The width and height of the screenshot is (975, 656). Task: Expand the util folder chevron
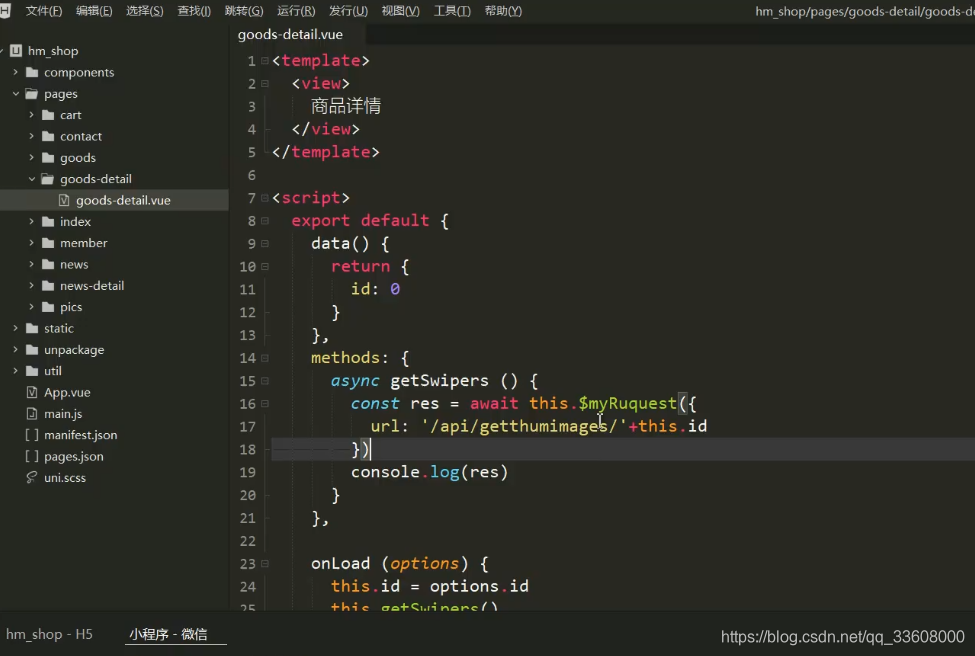click(x=16, y=371)
